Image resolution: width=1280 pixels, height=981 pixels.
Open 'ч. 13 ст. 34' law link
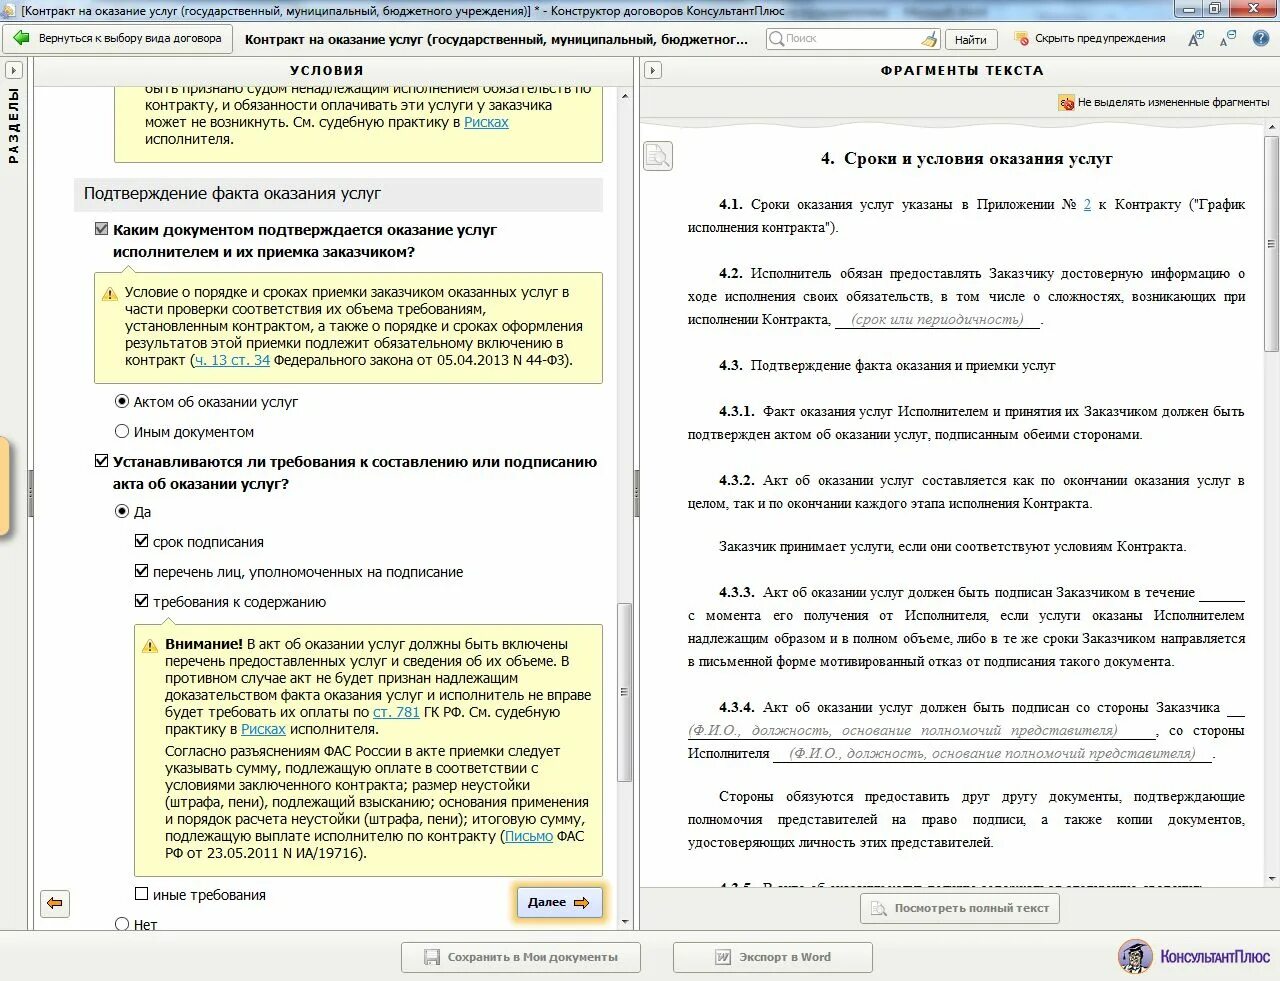[x=232, y=360]
